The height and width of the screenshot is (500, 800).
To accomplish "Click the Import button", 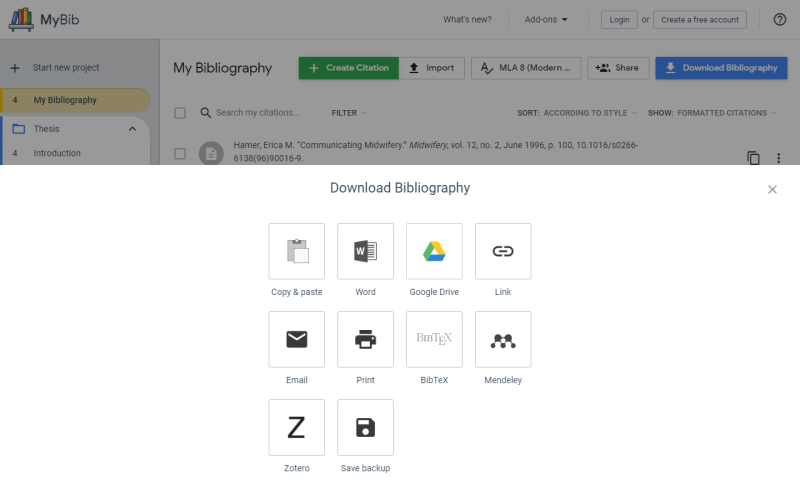I will pos(432,68).
